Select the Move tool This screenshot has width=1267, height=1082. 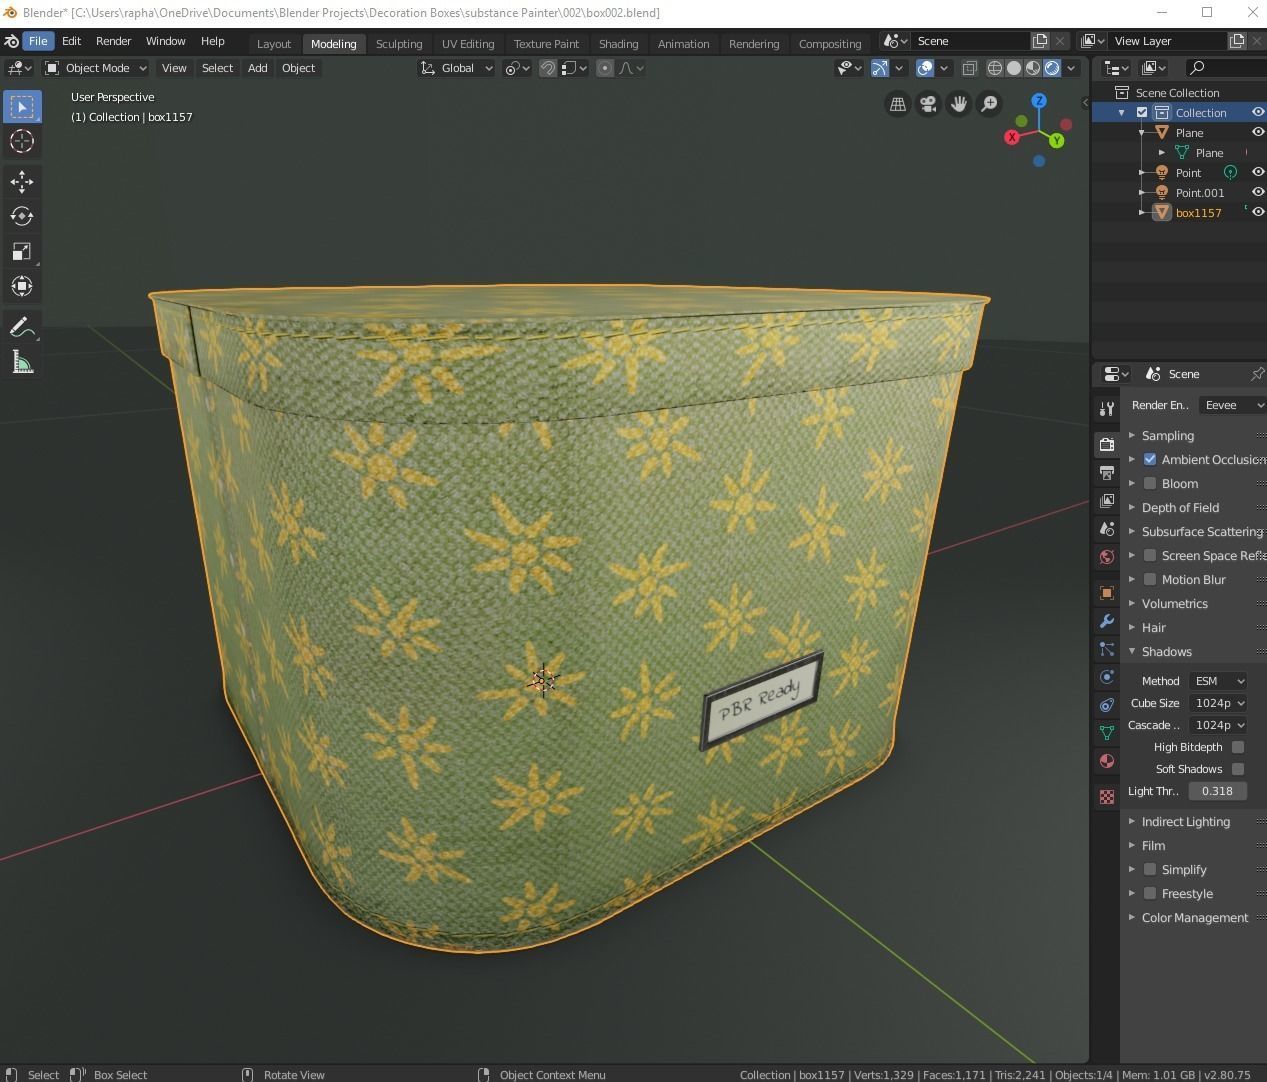(22, 181)
